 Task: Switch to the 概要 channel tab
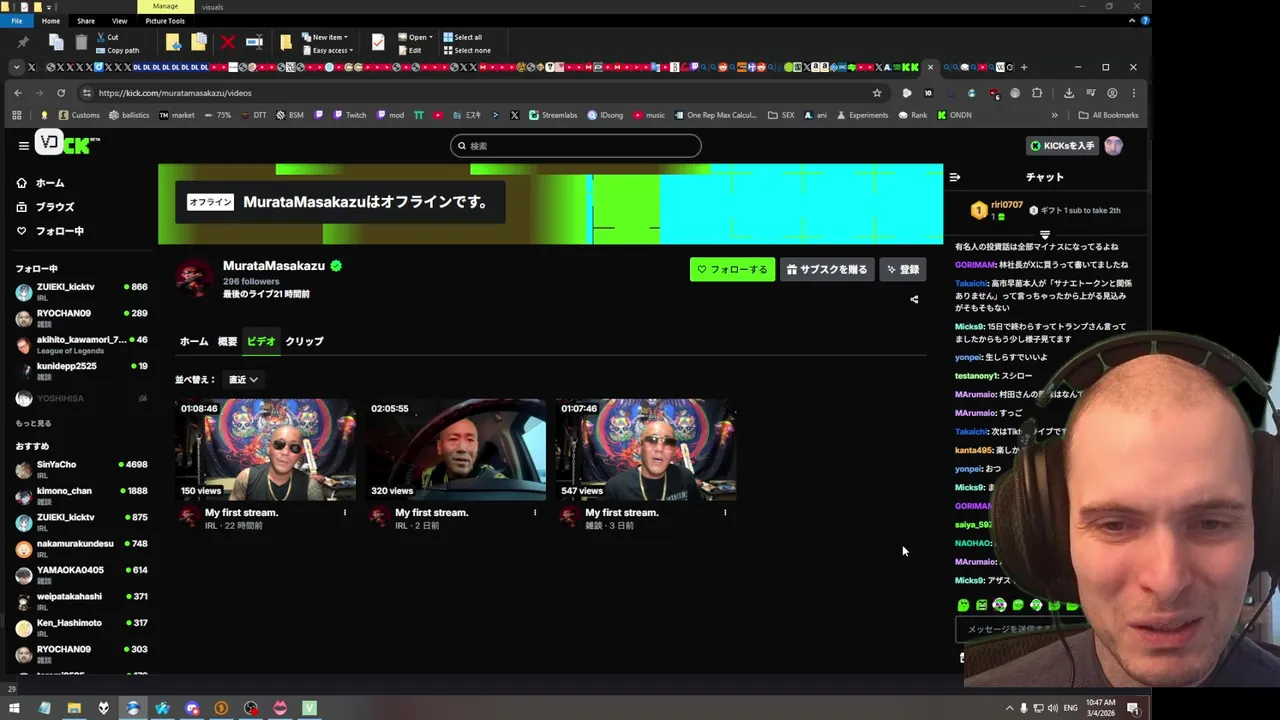click(228, 341)
